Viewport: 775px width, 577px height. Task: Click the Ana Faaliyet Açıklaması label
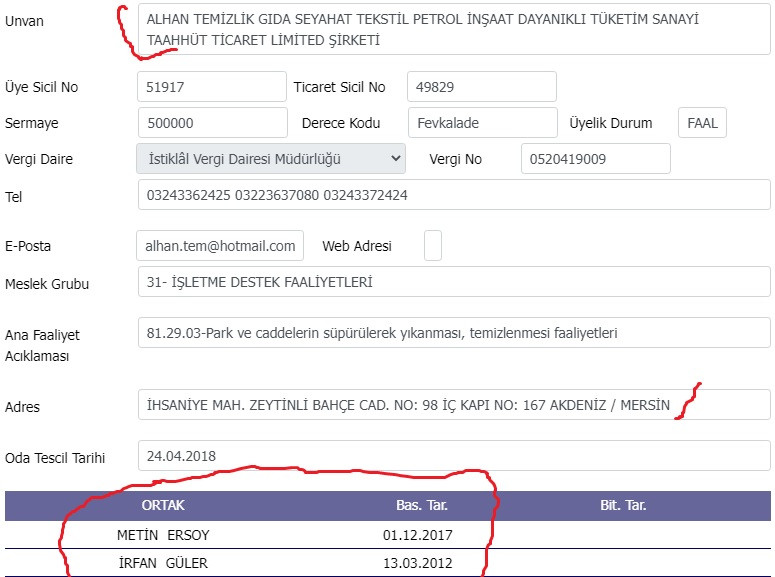43,345
